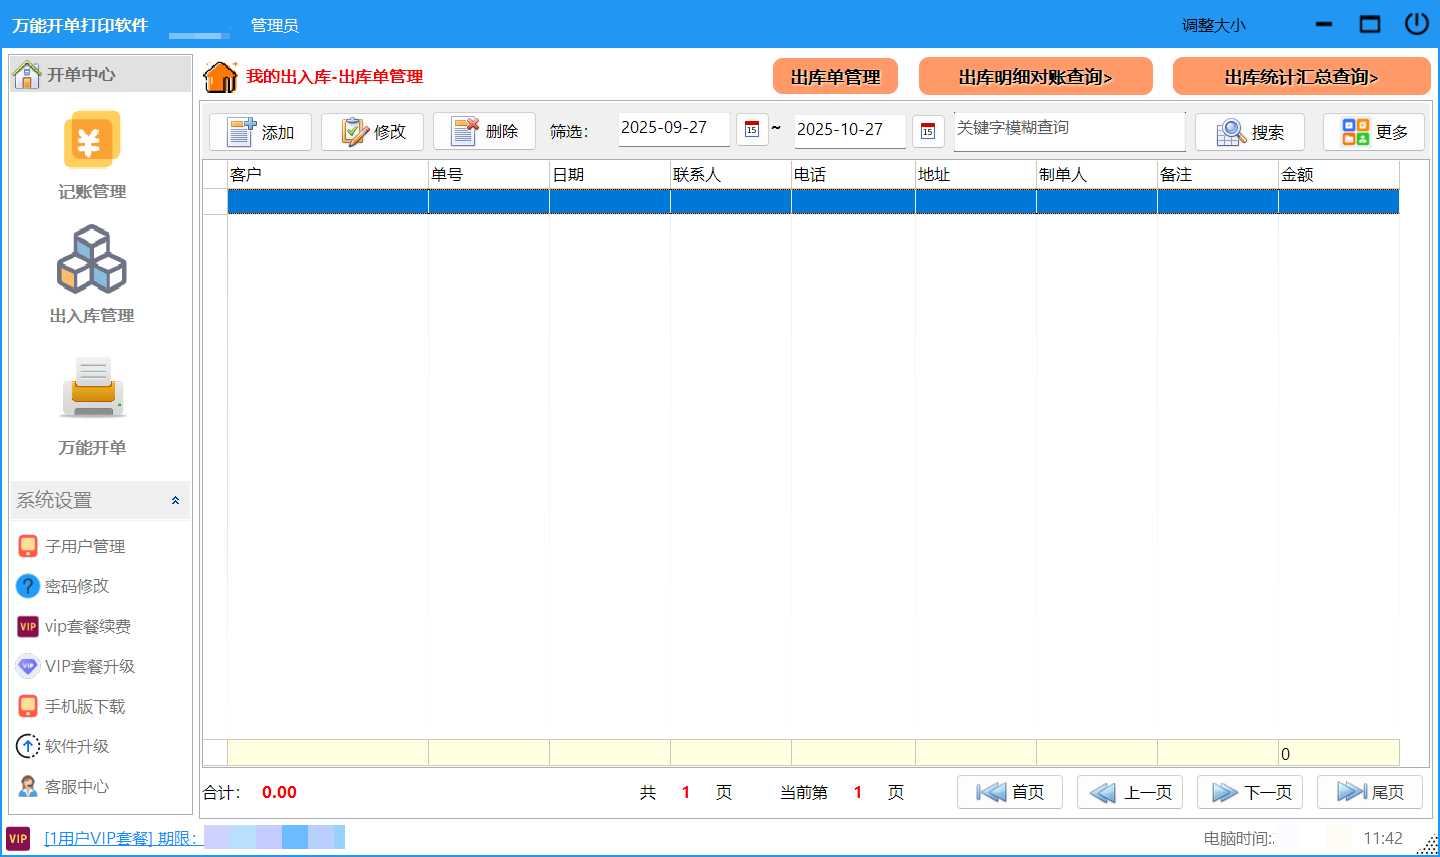Sort by the 金额 column header
Image resolution: width=1440 pixels, height=857 pixels.
click(x=1339, y=174)
